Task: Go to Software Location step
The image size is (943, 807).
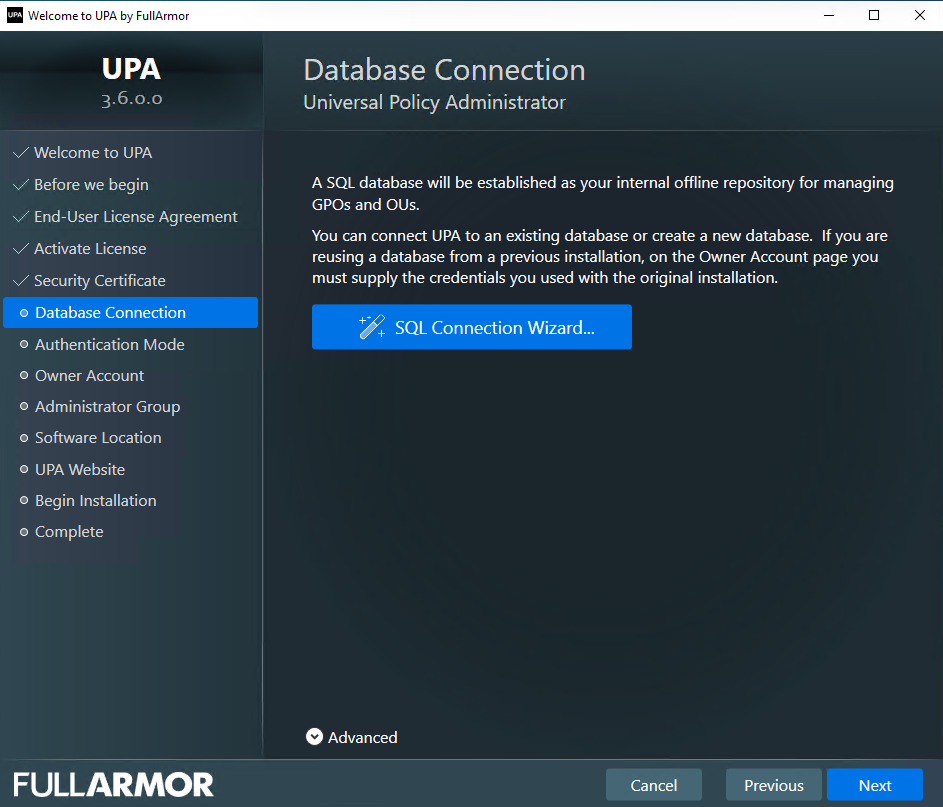Action: point(98,438)
